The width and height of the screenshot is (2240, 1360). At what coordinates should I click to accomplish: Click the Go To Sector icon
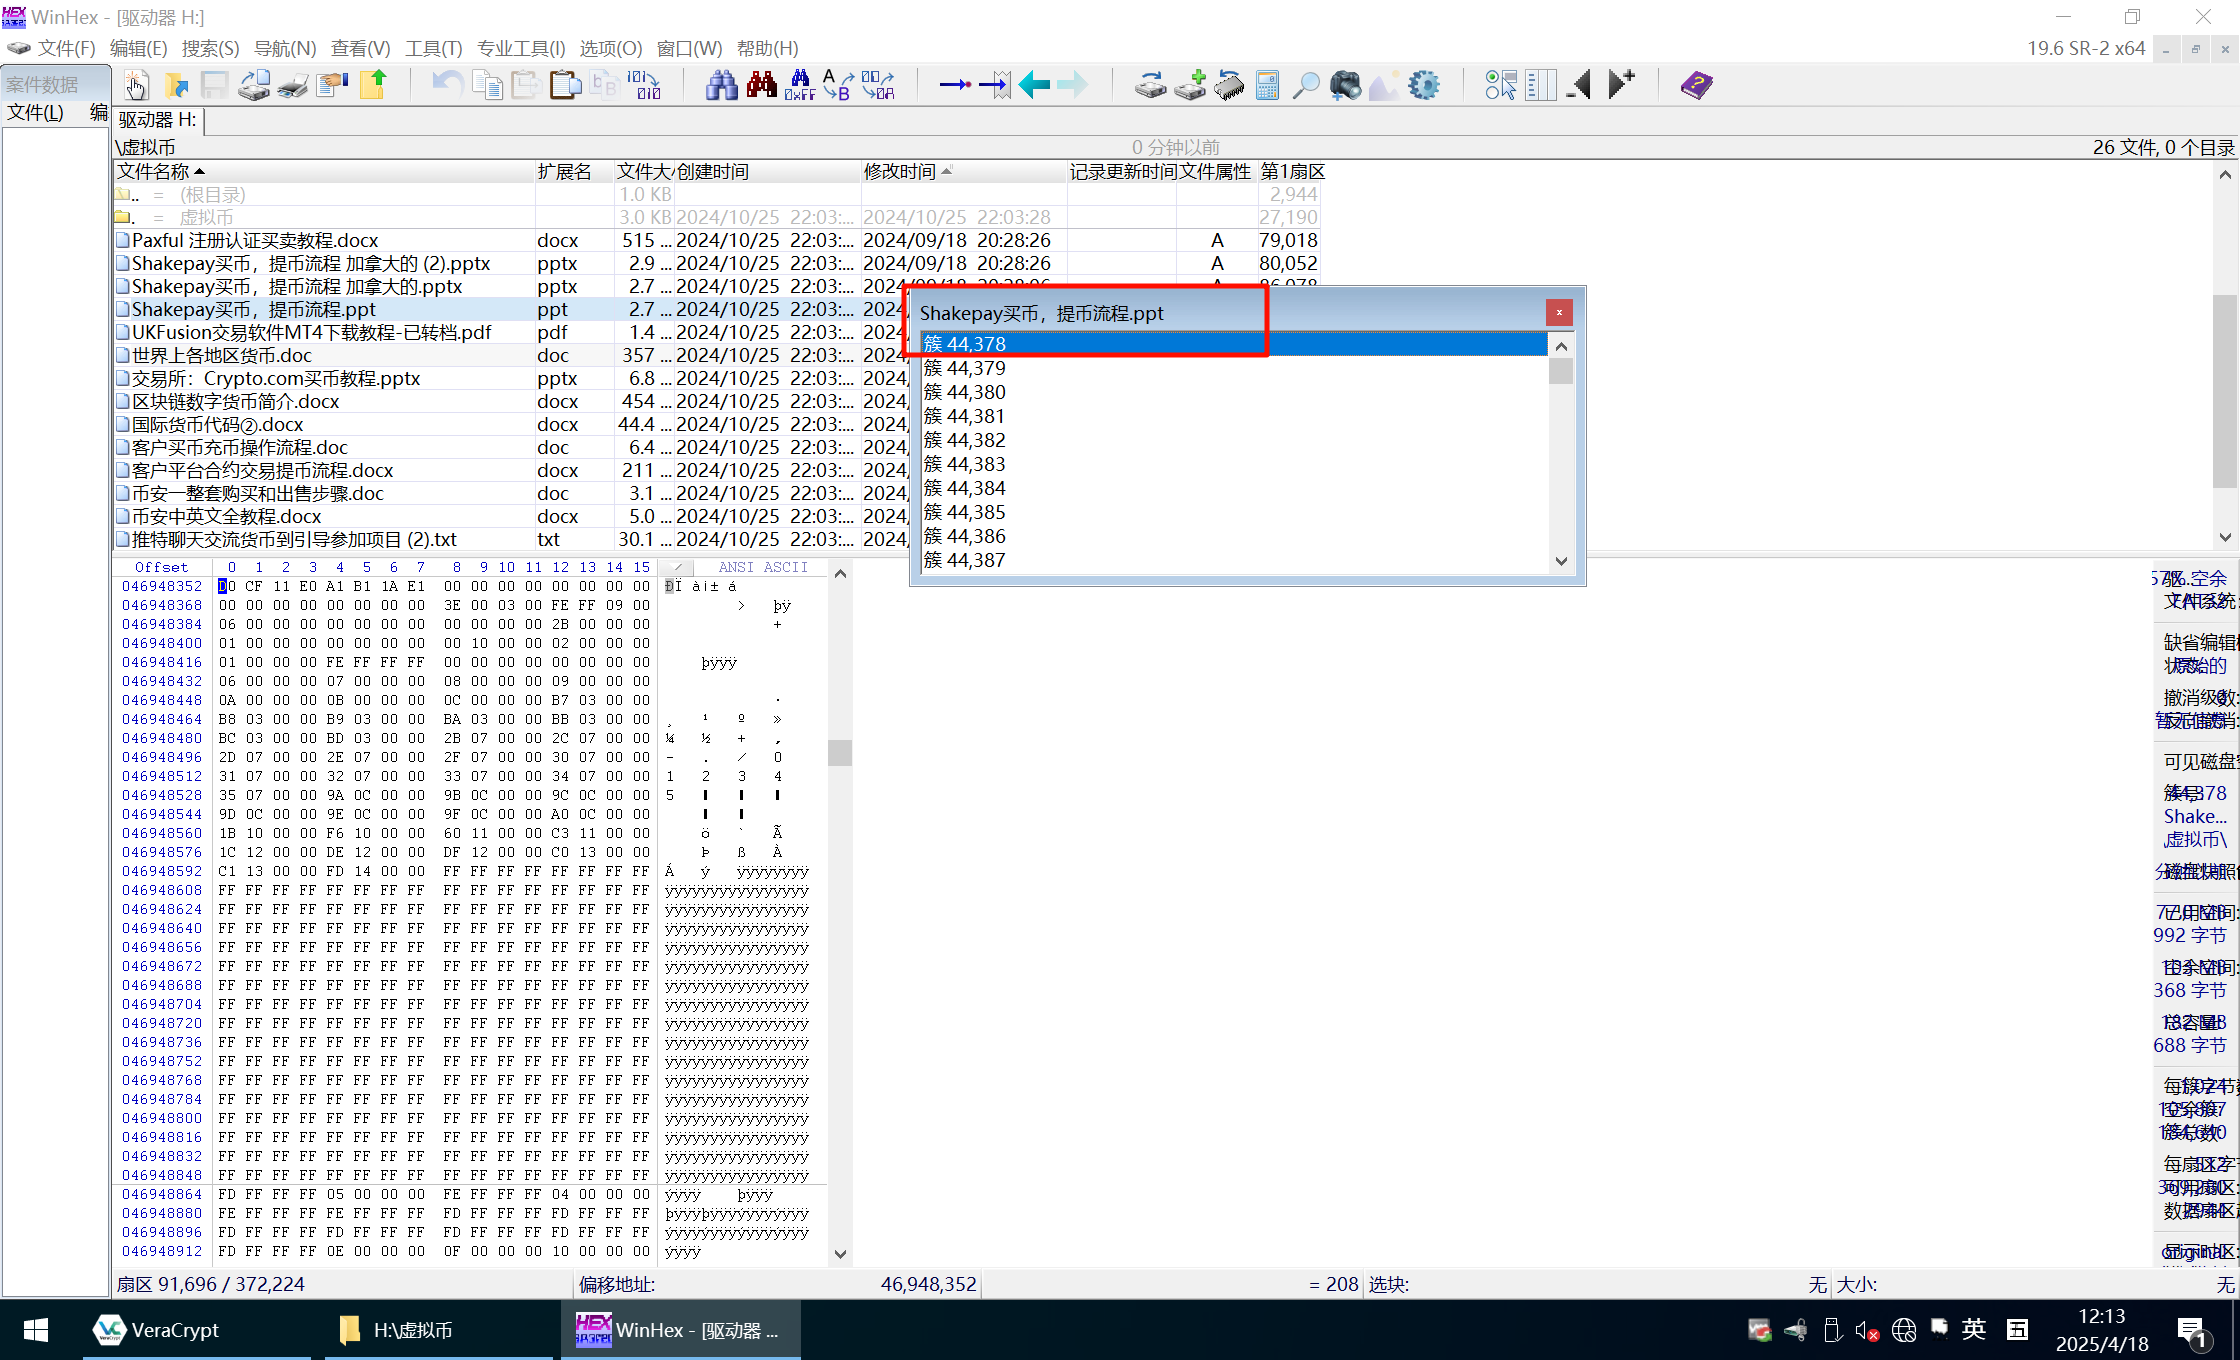coord(994,86)
